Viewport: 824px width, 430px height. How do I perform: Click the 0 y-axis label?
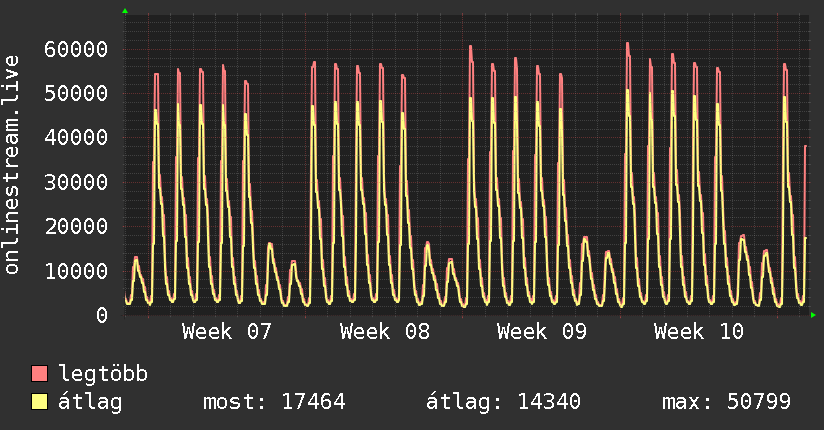pos(102,315)
